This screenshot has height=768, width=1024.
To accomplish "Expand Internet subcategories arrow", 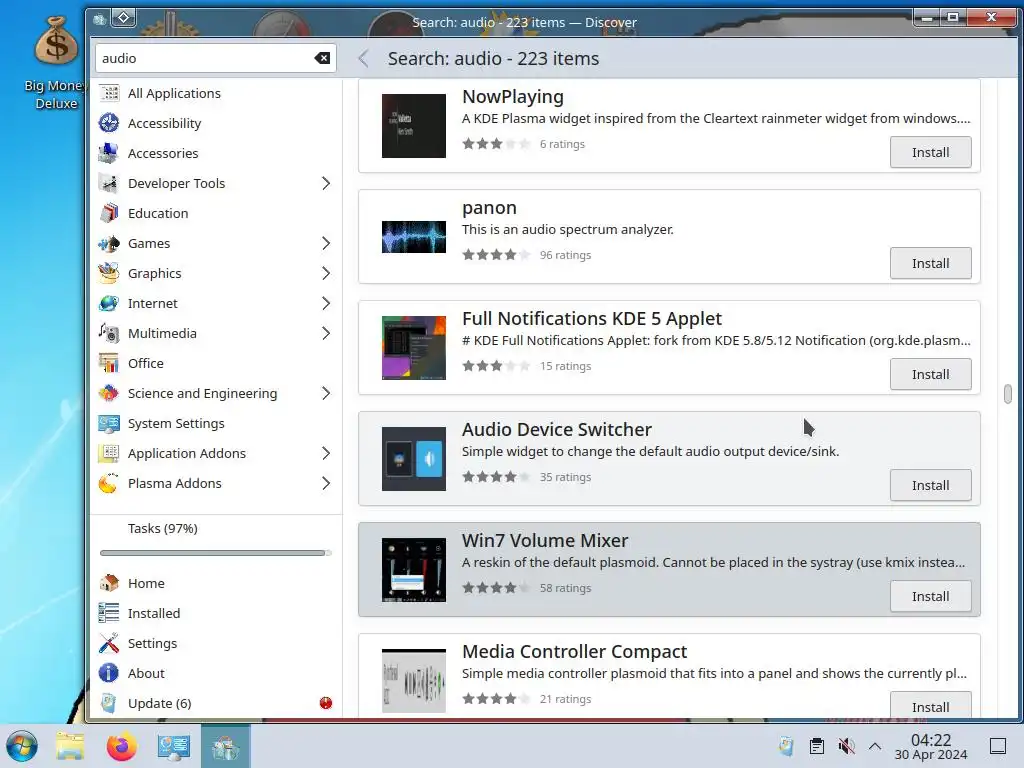I will tap(326, 304).
